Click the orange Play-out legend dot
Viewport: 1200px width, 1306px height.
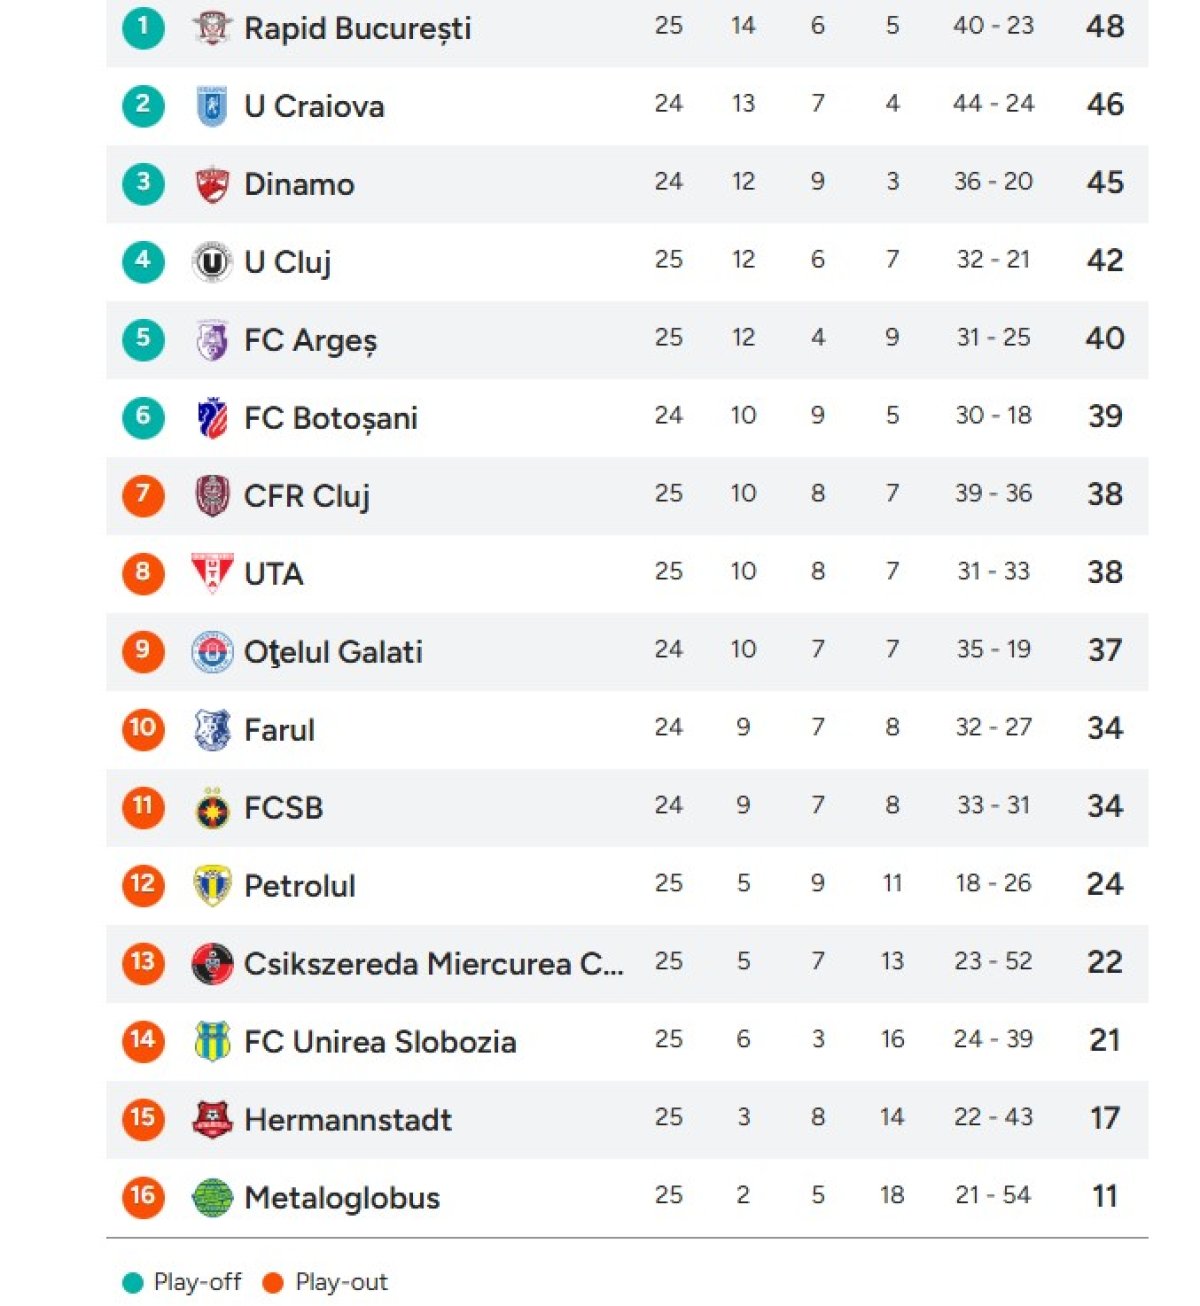(272, 1283)
